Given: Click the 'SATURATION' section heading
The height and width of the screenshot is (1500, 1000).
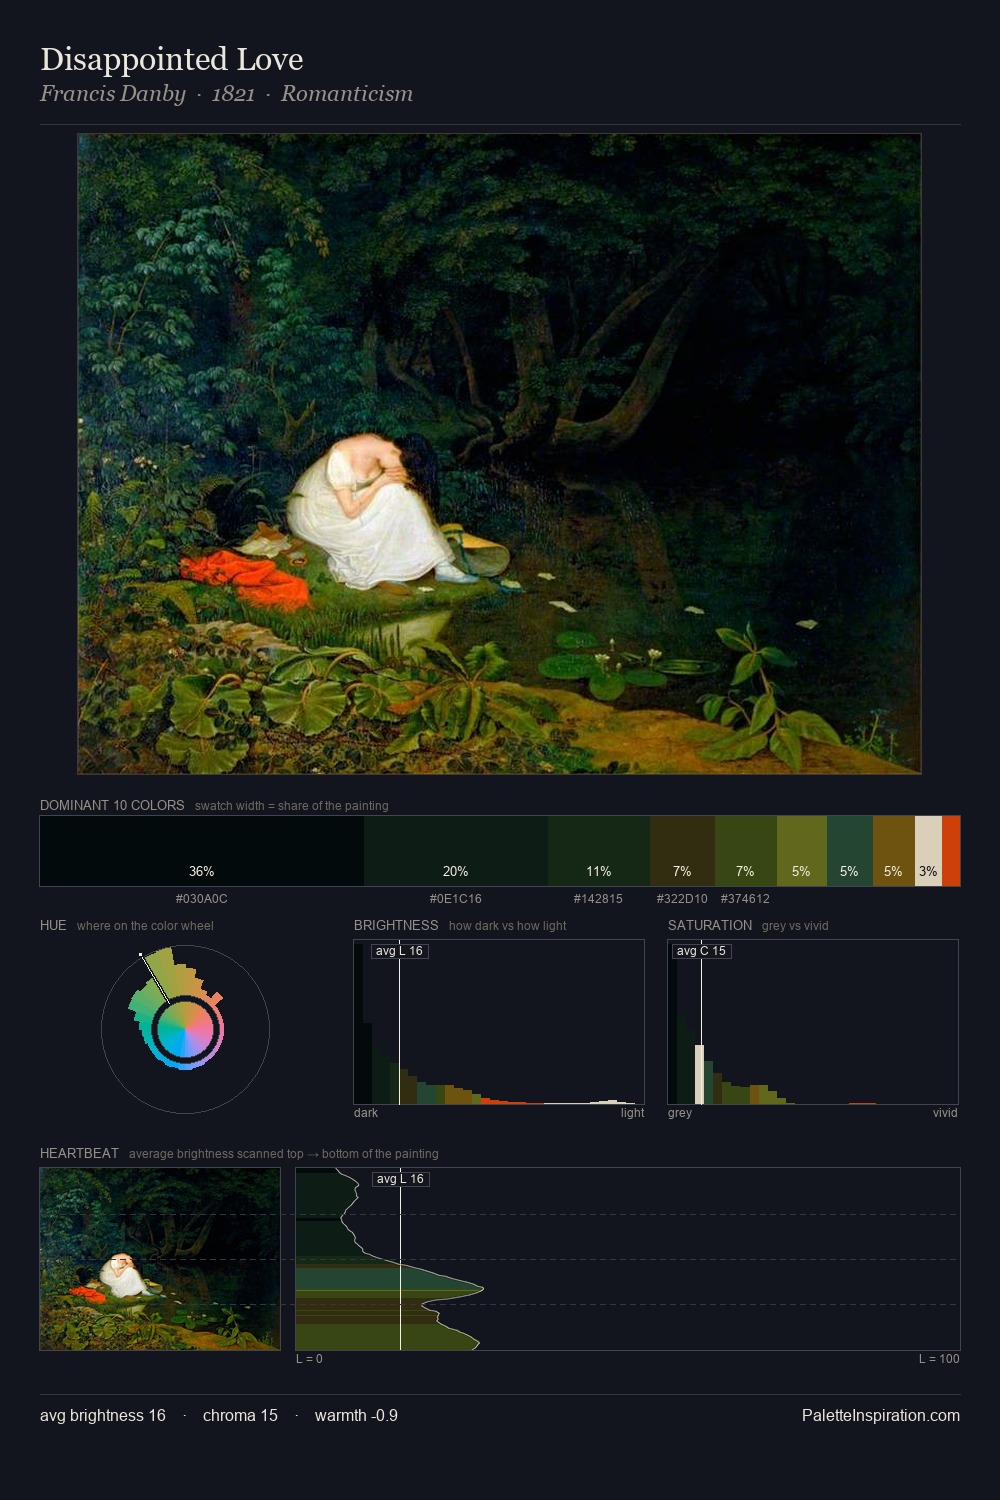Looking at the screenshot, I should pos(710,925).
